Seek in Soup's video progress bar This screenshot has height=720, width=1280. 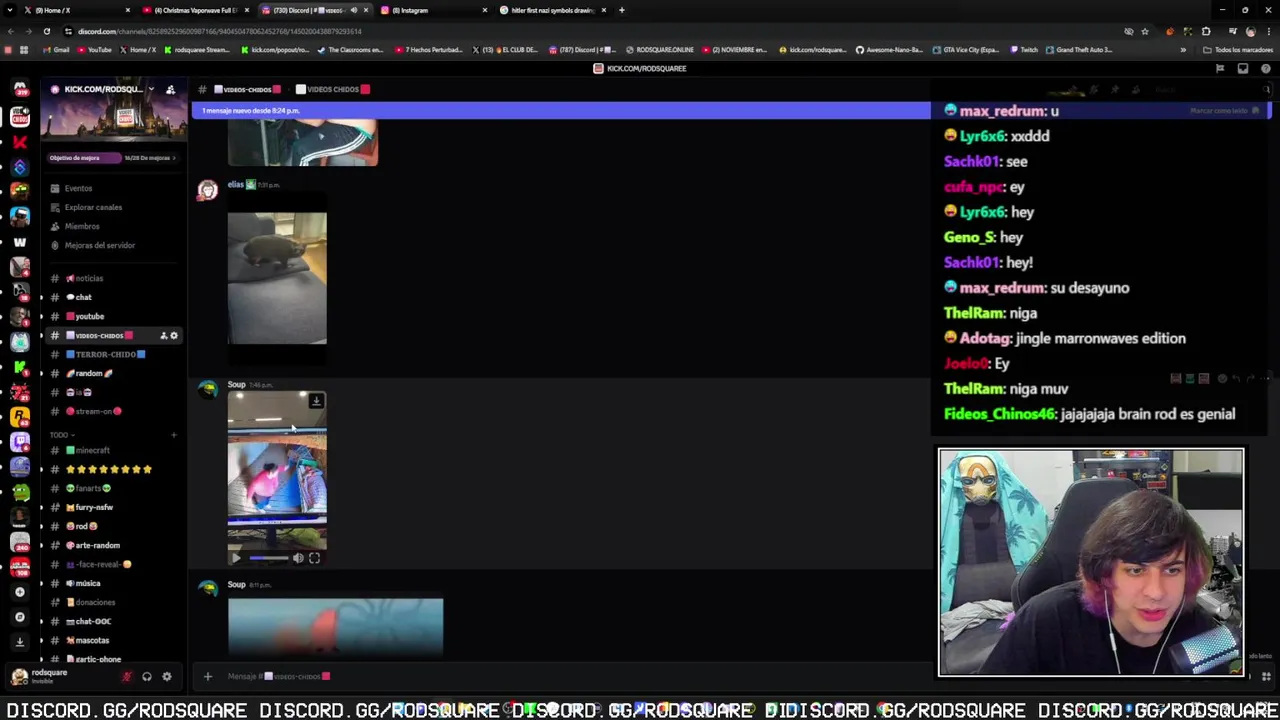click(267, 558)
